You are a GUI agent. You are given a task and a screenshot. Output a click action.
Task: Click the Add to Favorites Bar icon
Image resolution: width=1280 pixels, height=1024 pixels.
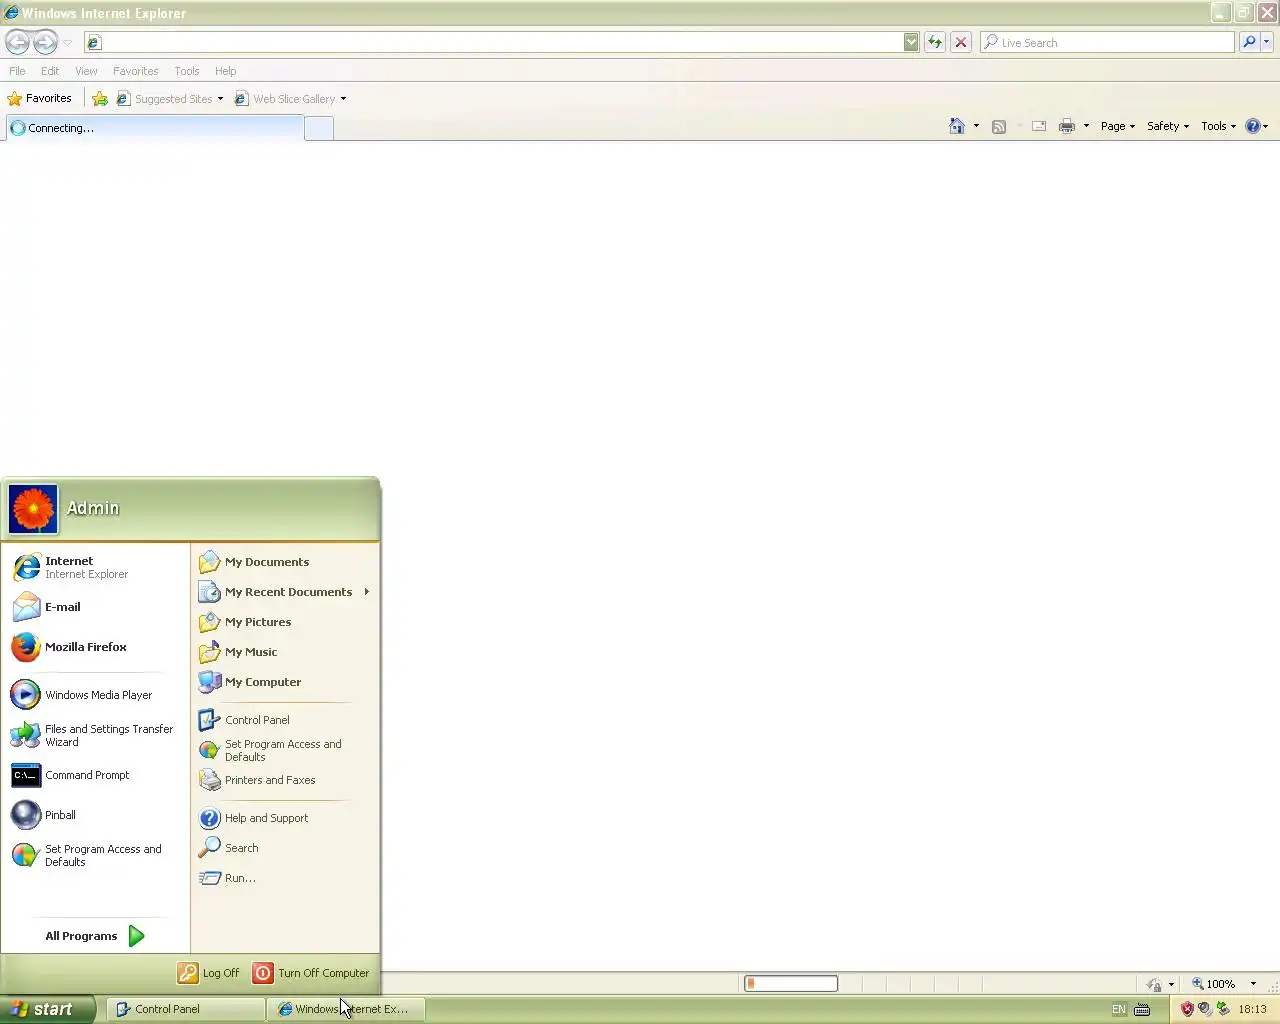pos(100,98)
